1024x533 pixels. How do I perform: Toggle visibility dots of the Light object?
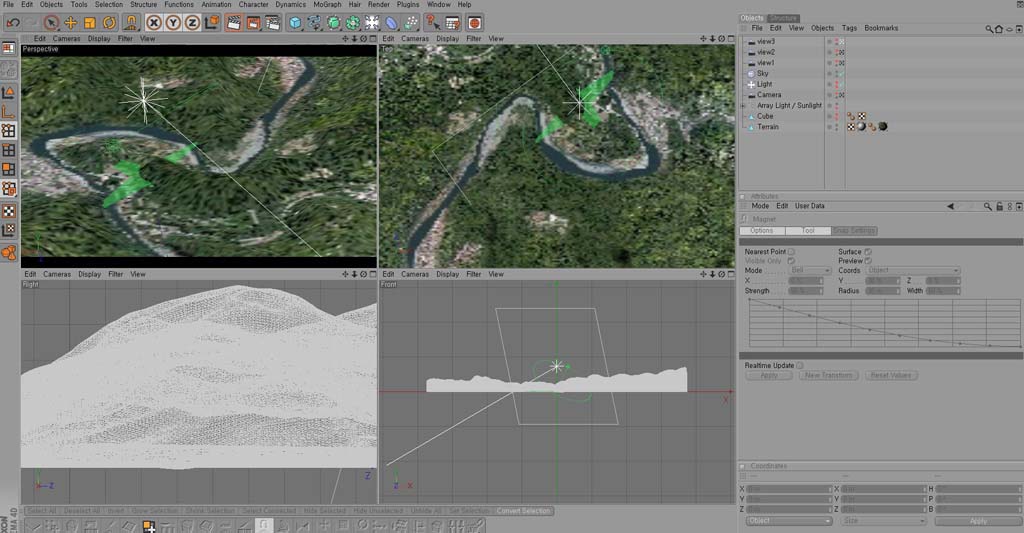[837, 84]
